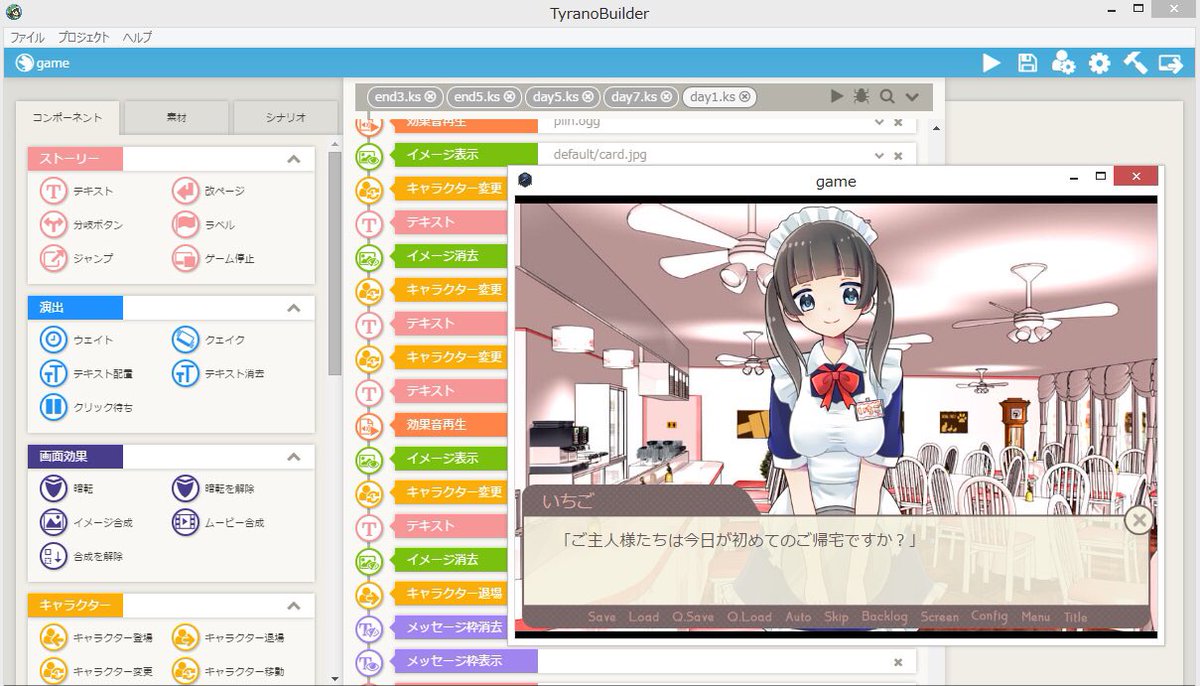Viewport: 1200px width, 686px height.
Task: Collapse the ストーリー section
Action: pyautogui.click(x=294, y=159)
